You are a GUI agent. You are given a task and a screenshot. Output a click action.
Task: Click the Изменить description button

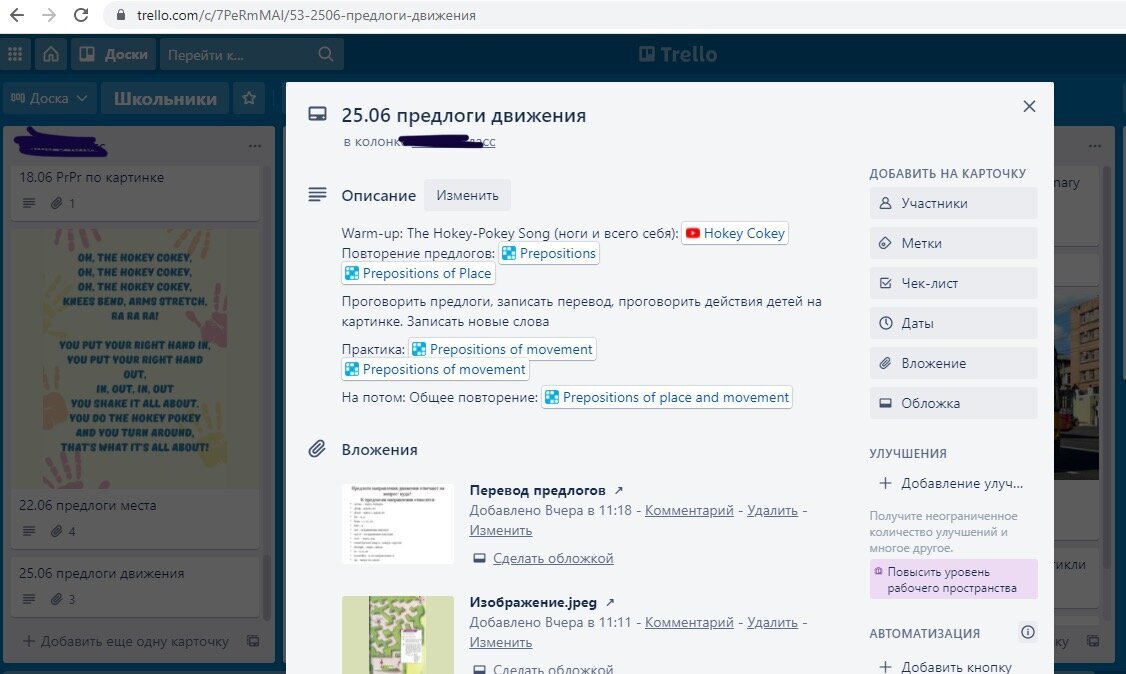point(467,195)
